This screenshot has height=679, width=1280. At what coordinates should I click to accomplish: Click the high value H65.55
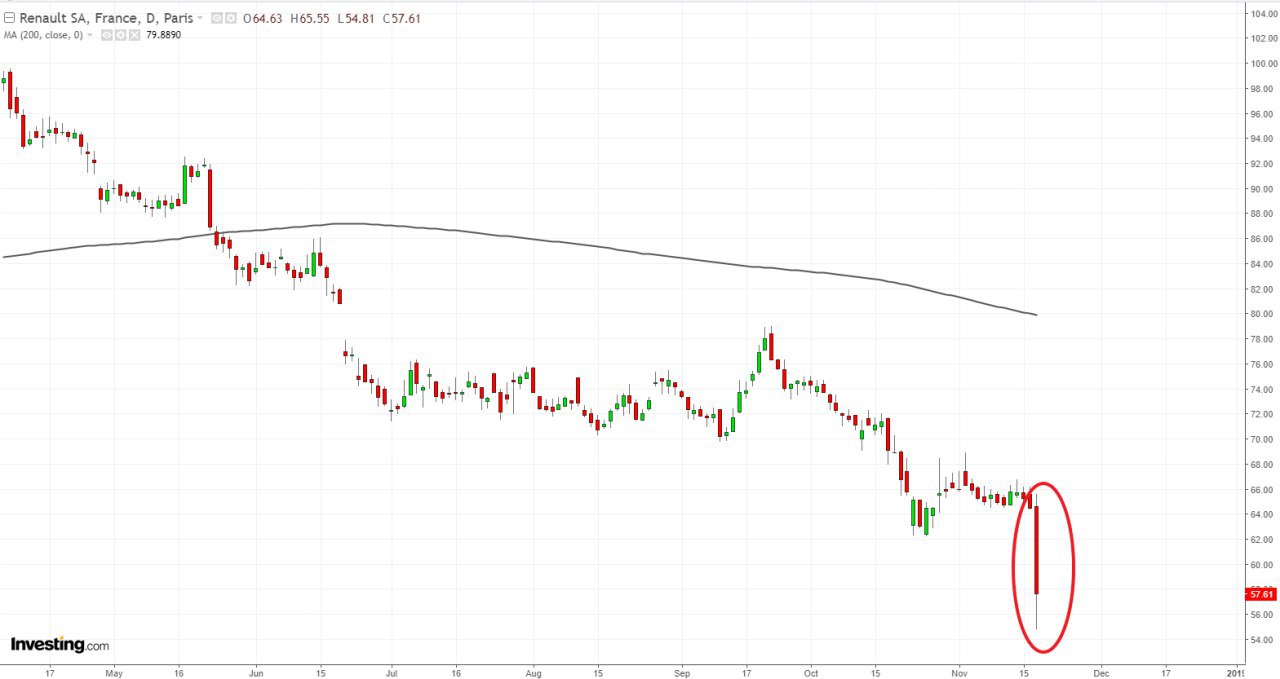(310, 18)
